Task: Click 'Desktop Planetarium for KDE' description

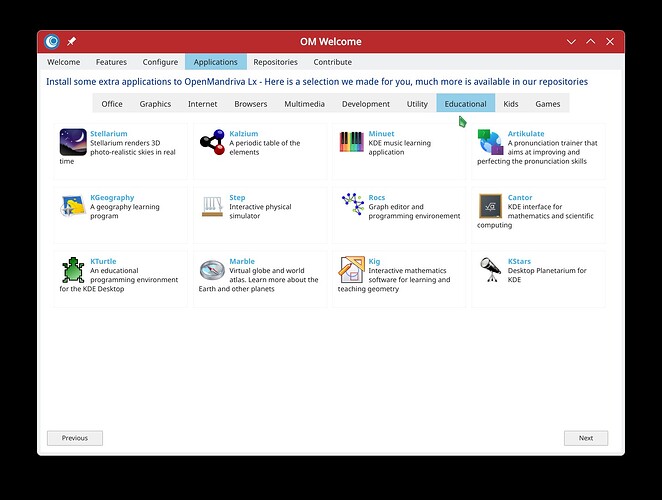Action: pyautogui.click(x=547, y=275)
